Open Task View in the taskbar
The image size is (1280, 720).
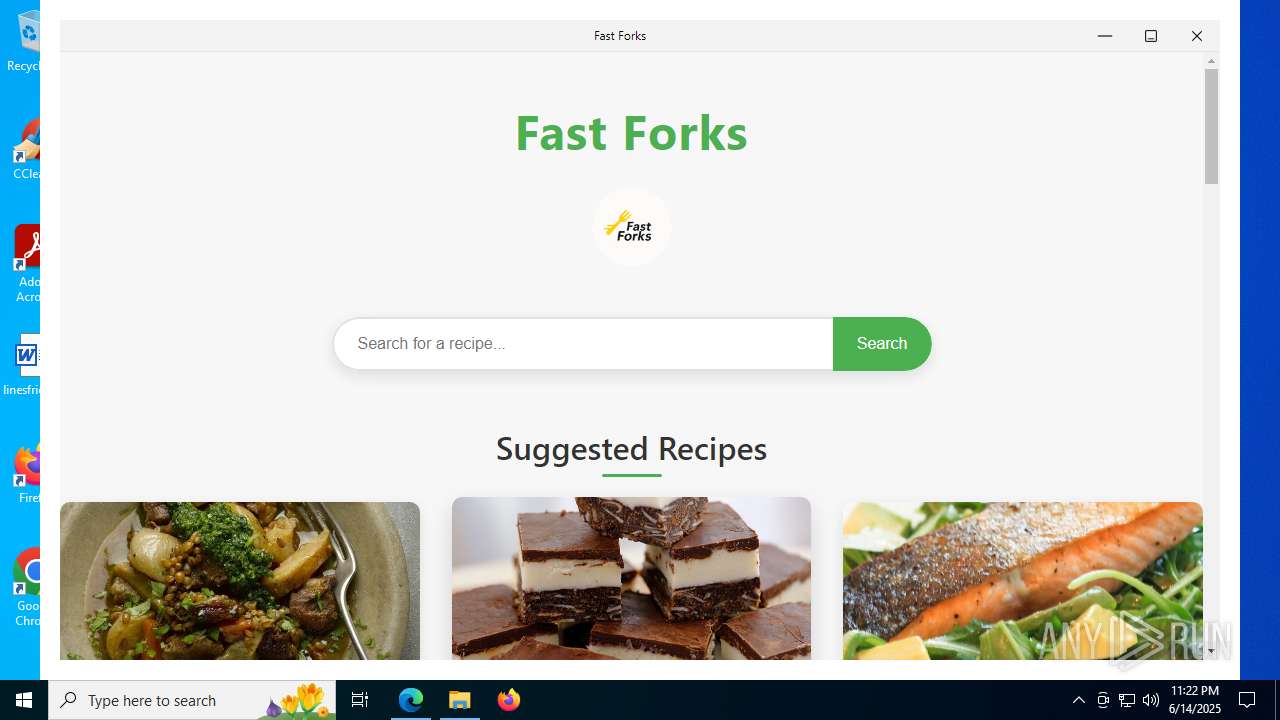point(360,700)
